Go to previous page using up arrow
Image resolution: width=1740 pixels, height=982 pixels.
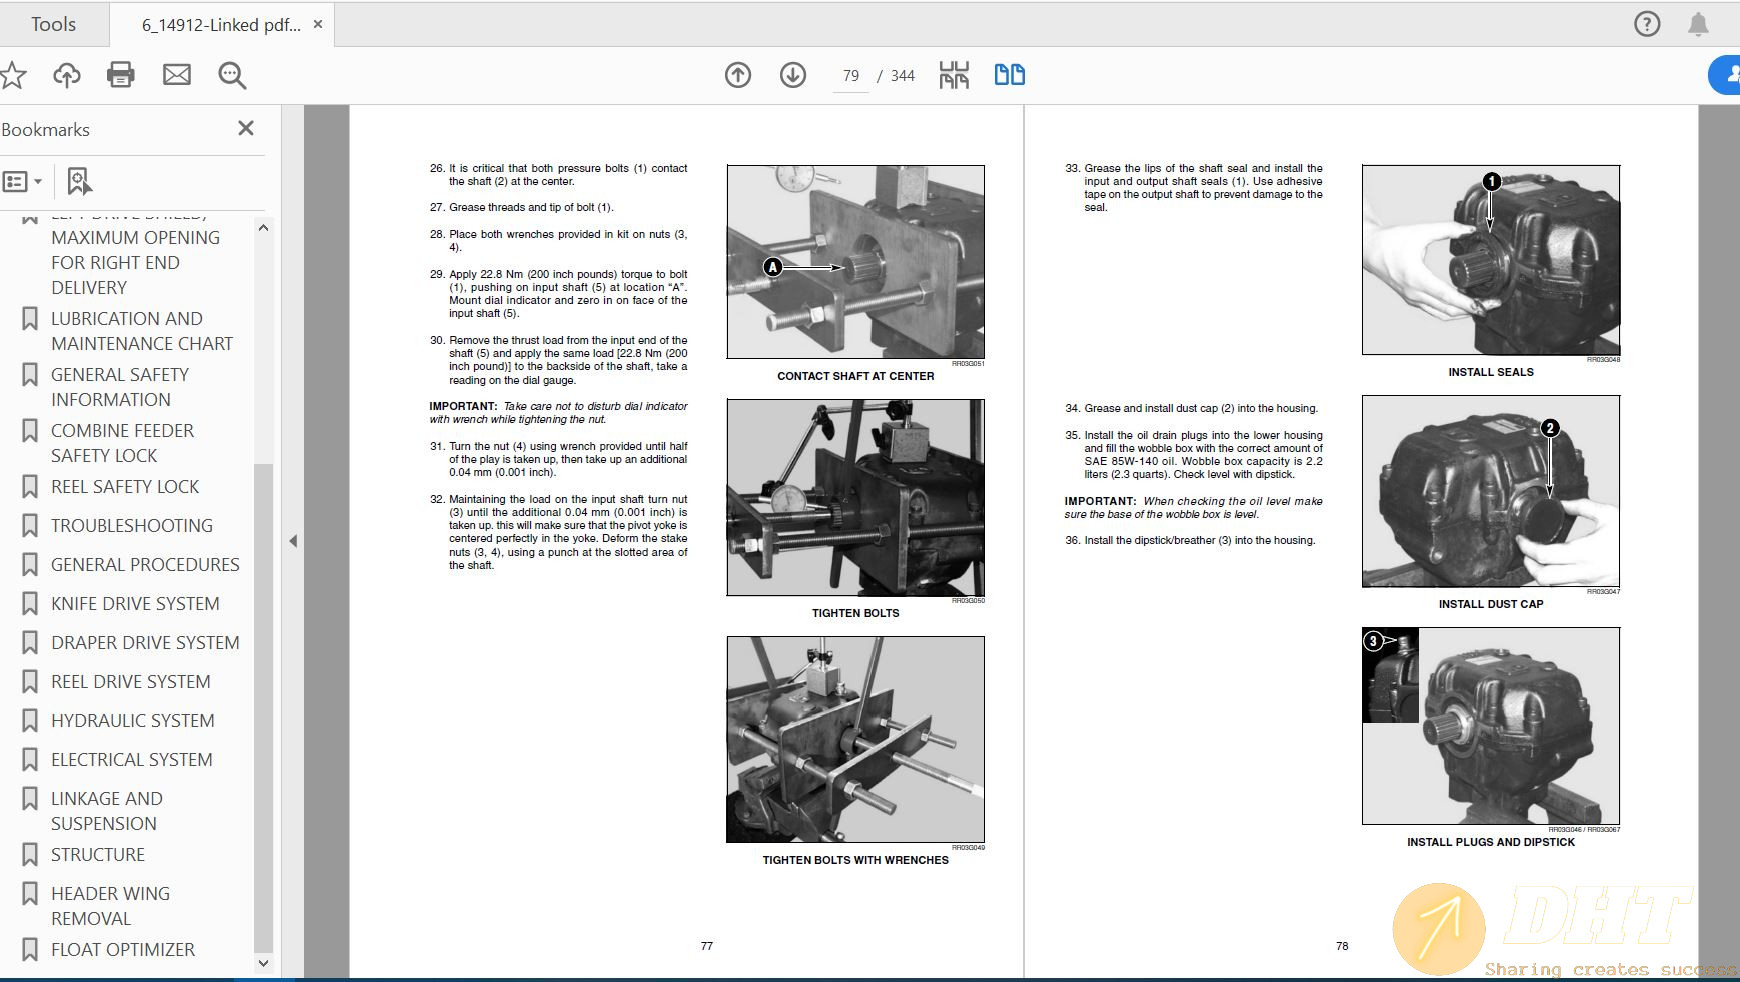[x=738, y=75]
